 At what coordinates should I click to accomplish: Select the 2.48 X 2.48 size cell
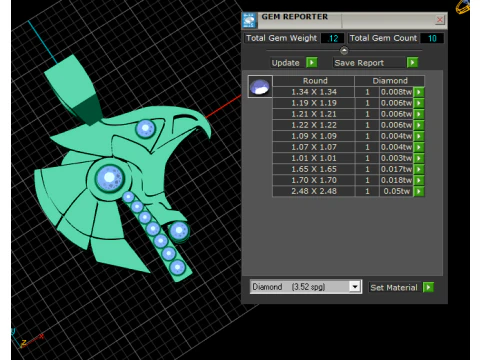click(x=314, y=191)
